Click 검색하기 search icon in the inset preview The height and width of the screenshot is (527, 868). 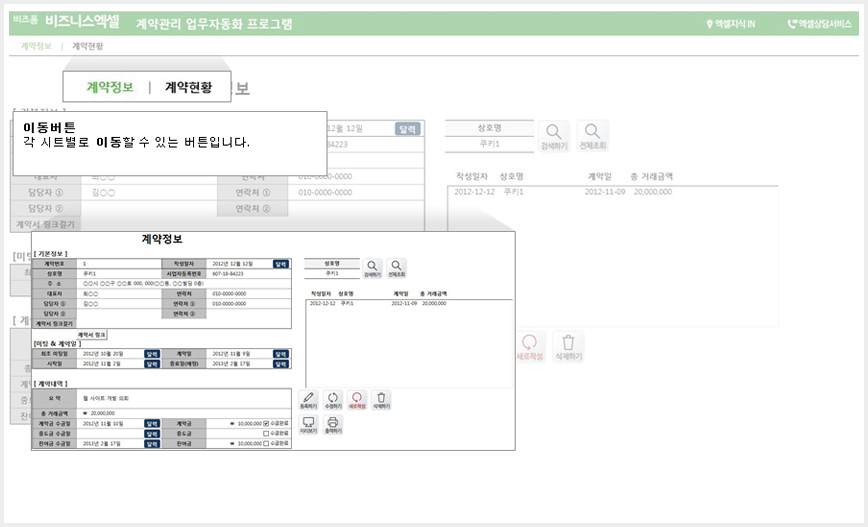coord(373,268)
